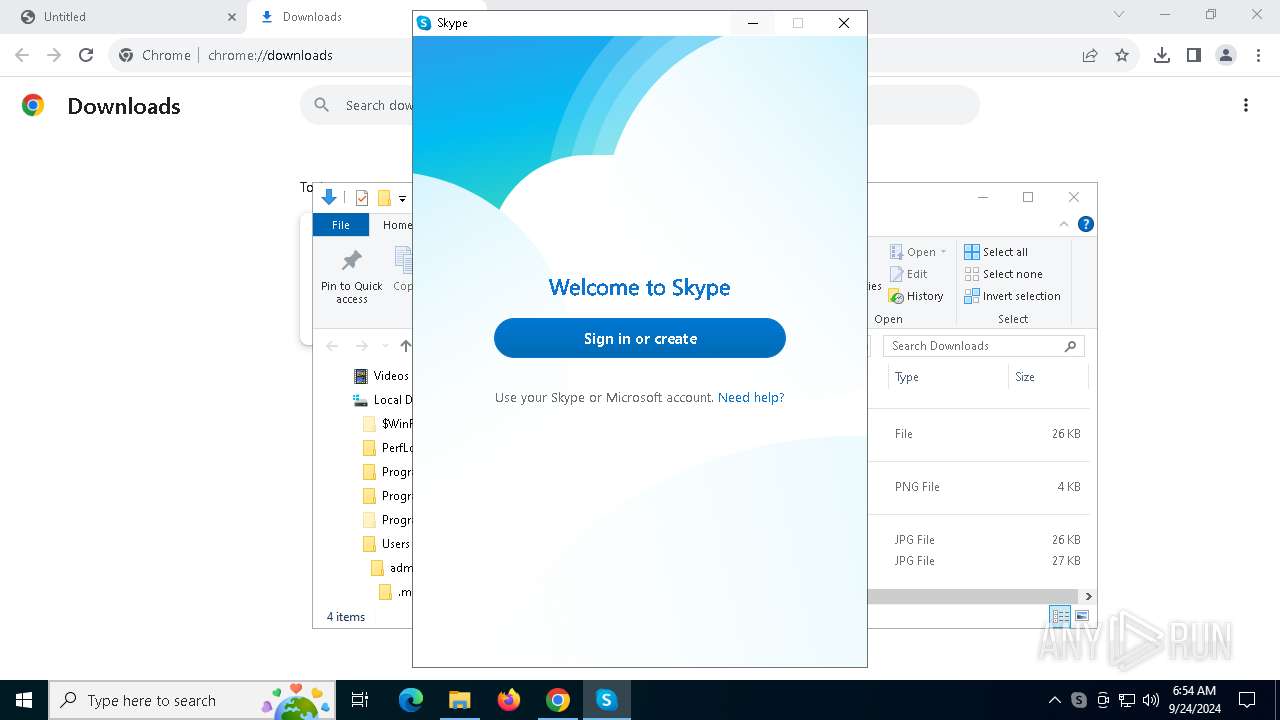Show hidden tray icons chevron
The width and height of the screenshot is (1280, 720).
pyautogui.click(x=1055, y=700)
